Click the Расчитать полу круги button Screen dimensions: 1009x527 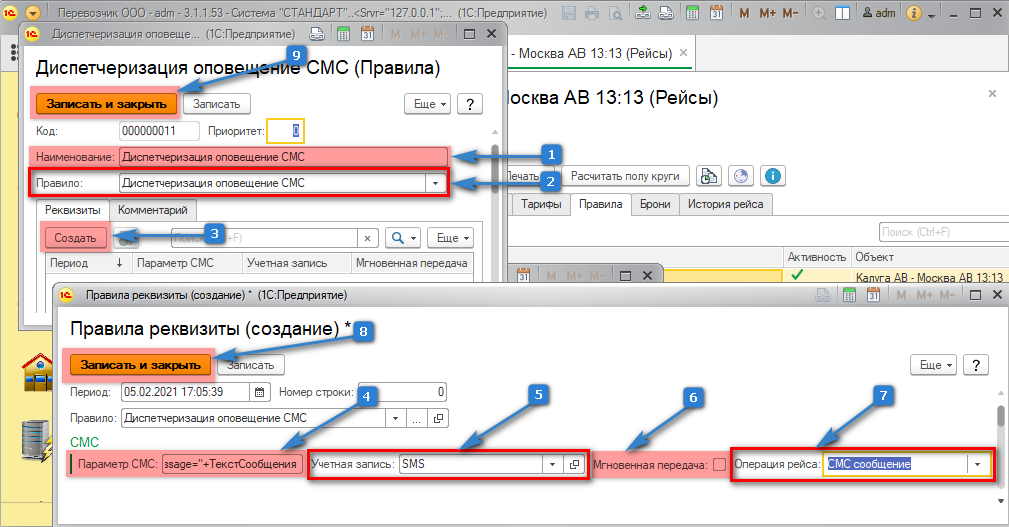click(625, 175)
